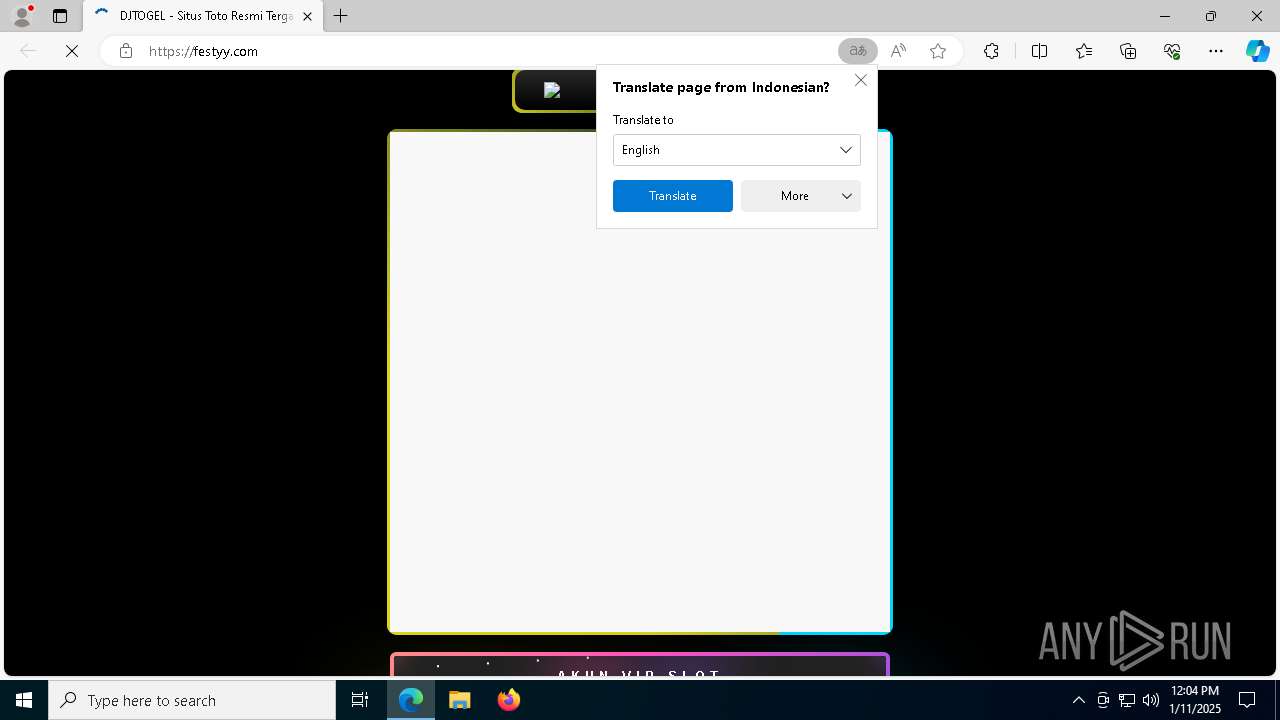Close the DJTOGEL browser tab

(307, 16)
